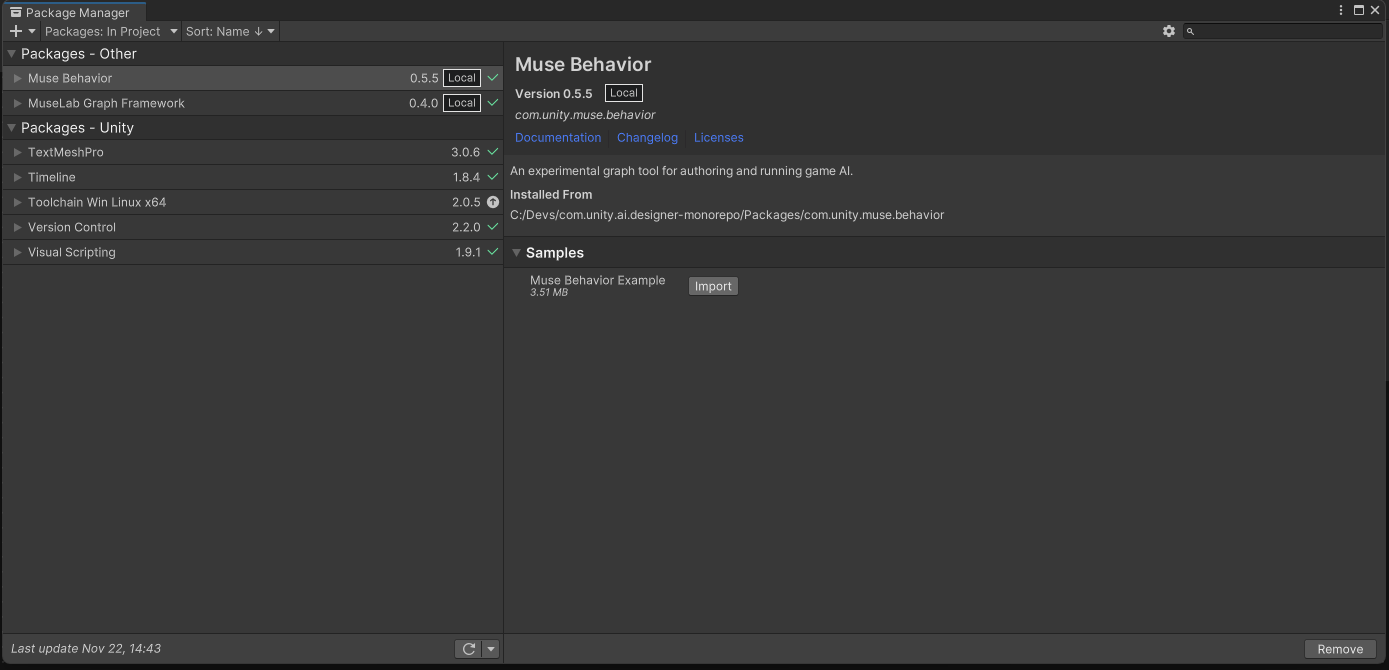Click the 3.51 MB sample size text

[x=549, y=293]
